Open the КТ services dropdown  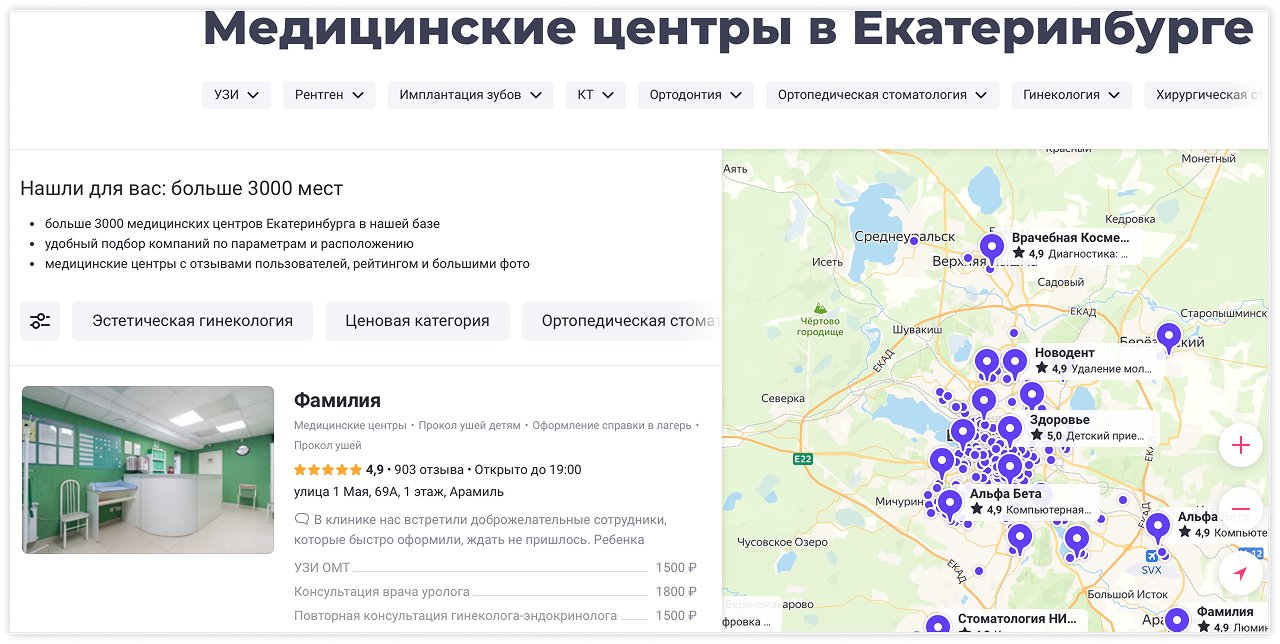tap(595, 95)
